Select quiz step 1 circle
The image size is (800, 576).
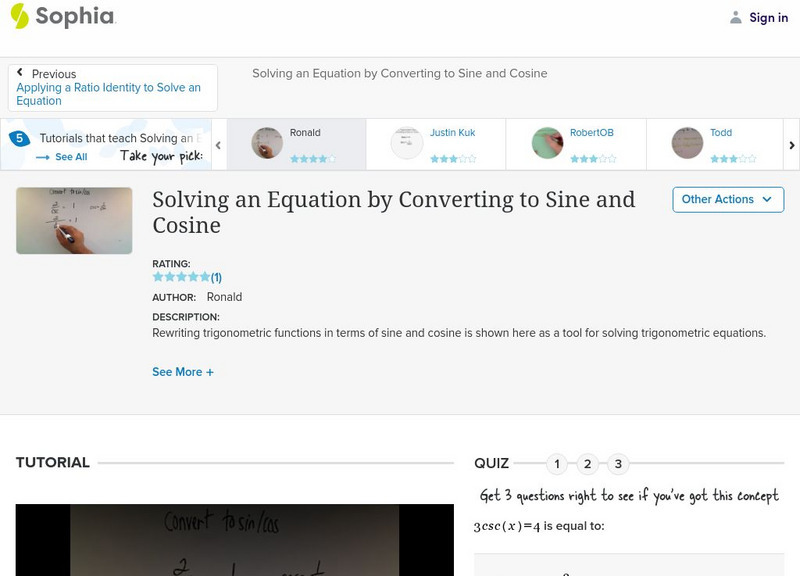[x=557, y=463]
